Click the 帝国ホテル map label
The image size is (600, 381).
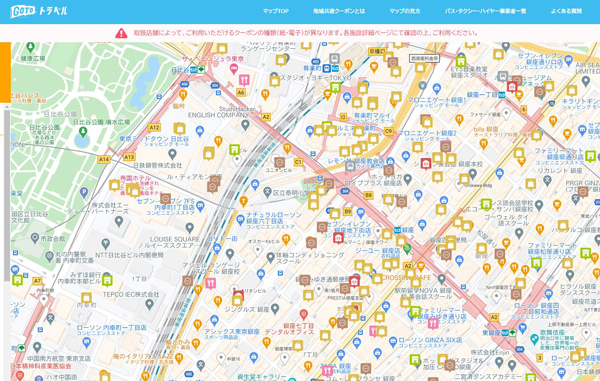click(135, 178)
